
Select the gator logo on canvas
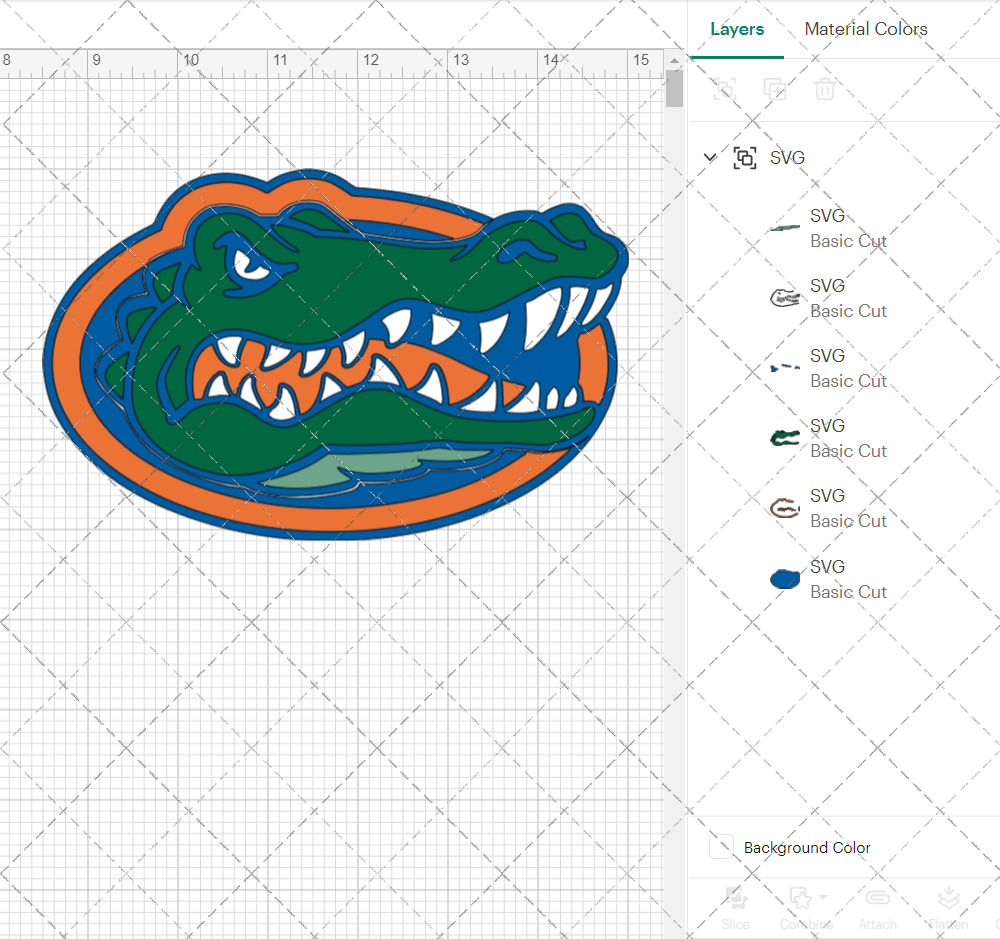335,355
